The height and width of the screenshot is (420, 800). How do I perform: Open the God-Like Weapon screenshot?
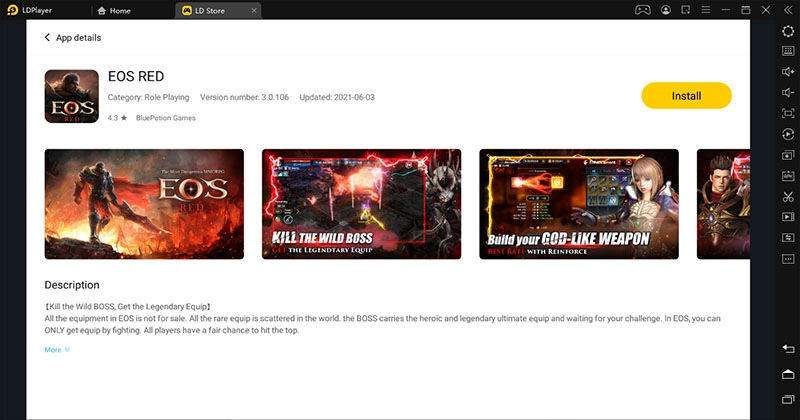[579, 204]
